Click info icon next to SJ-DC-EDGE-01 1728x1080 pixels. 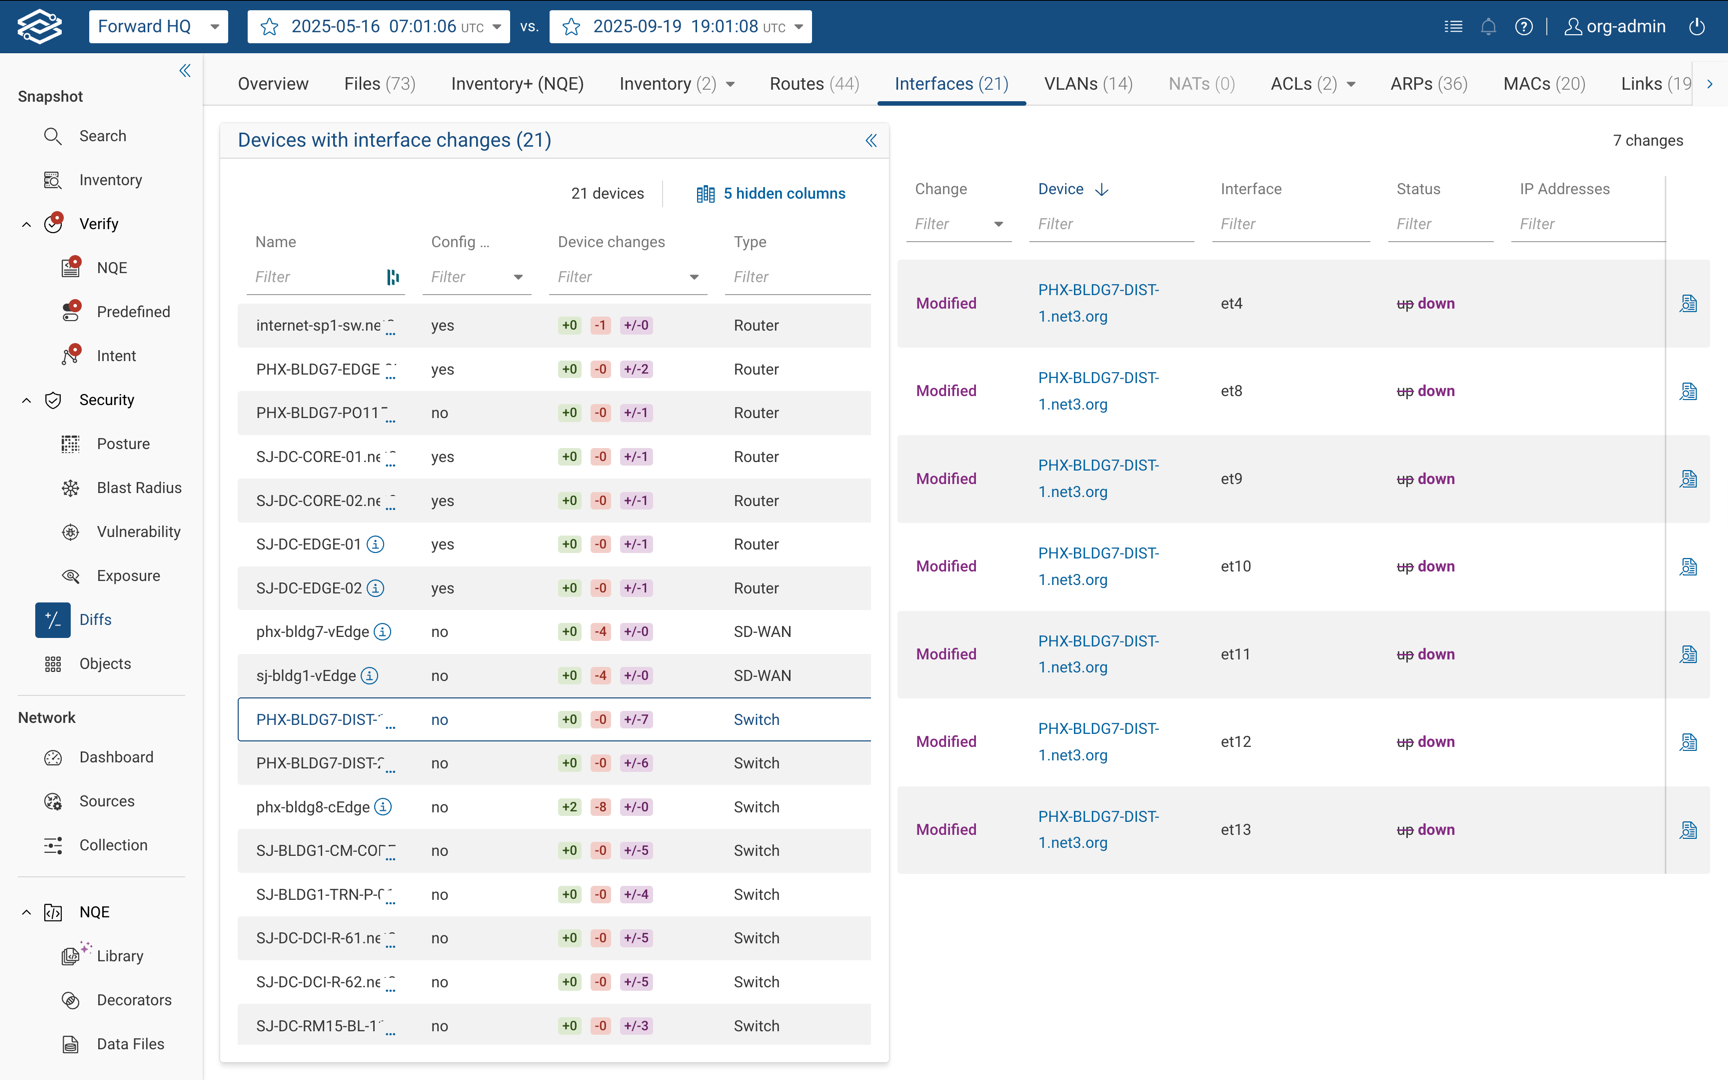click(375, 545)
